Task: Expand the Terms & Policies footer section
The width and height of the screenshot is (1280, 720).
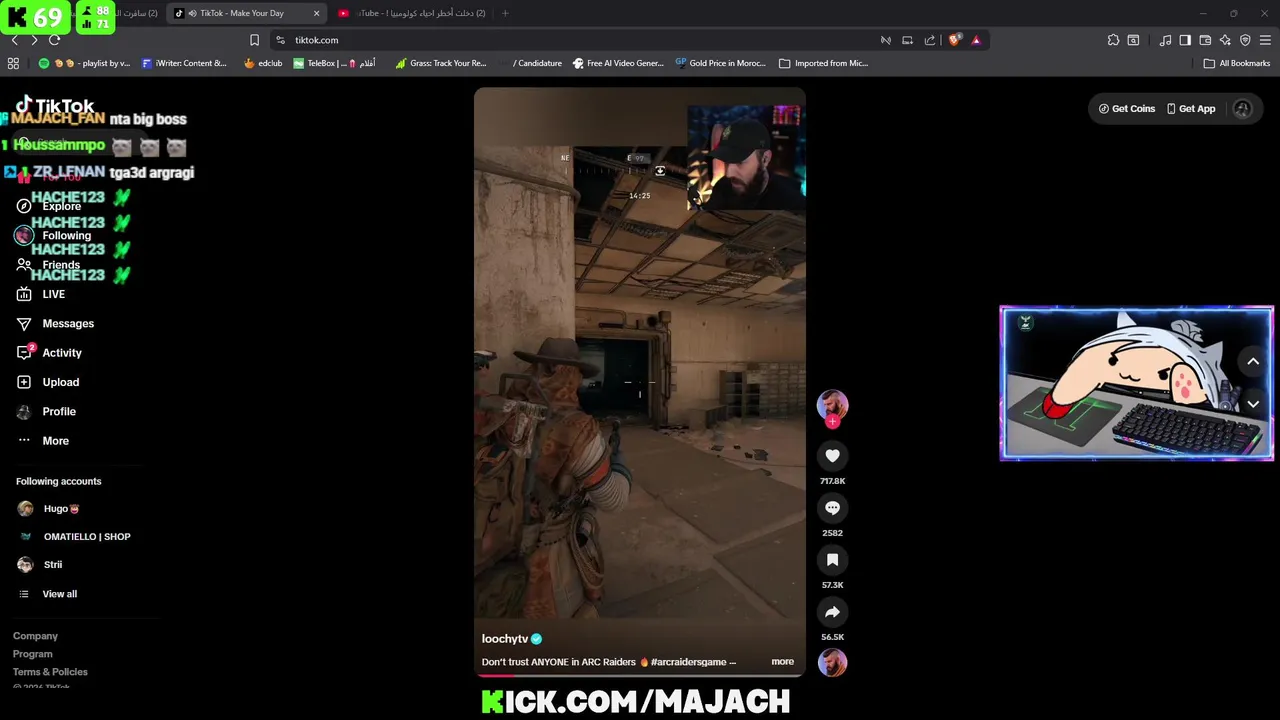Action: click(x=50, y=672)
